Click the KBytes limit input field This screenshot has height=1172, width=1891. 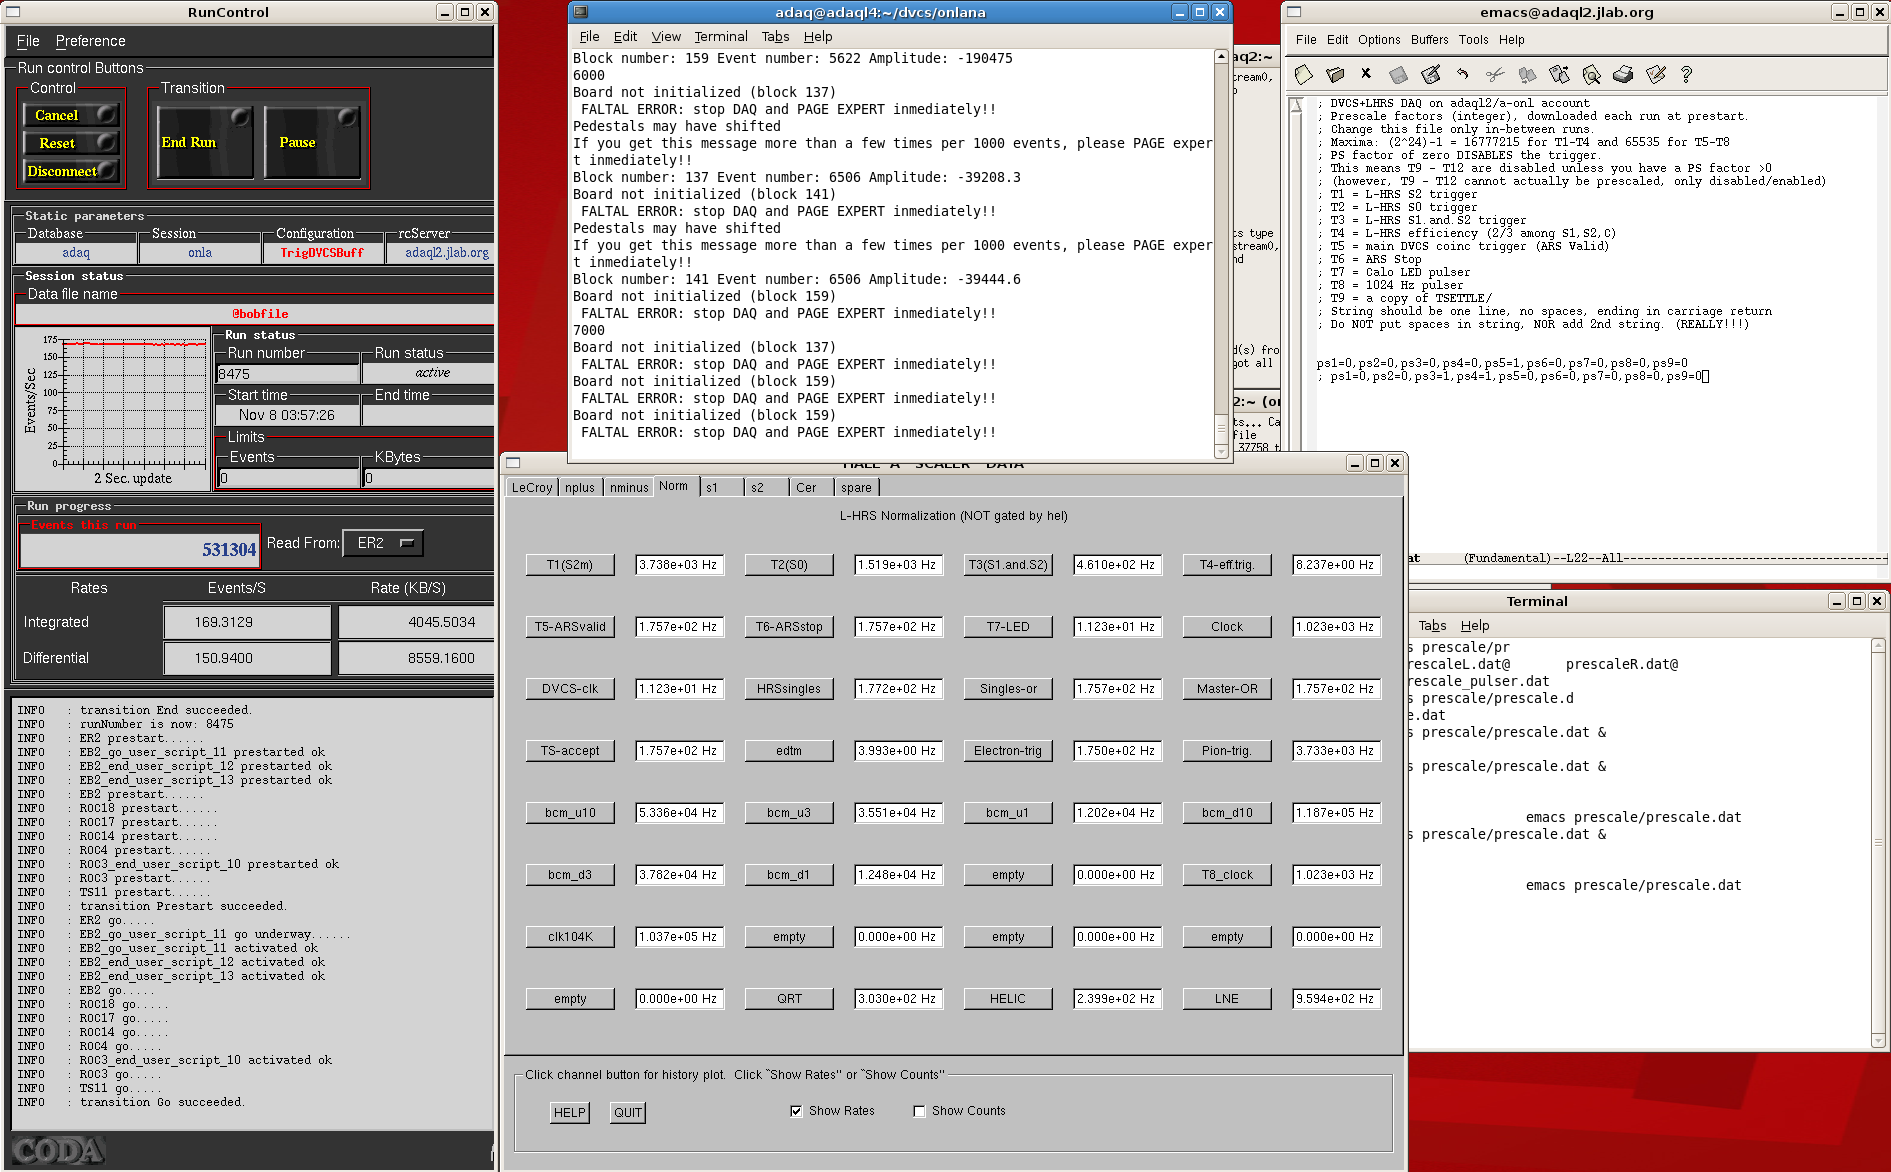tap(428, 478)
